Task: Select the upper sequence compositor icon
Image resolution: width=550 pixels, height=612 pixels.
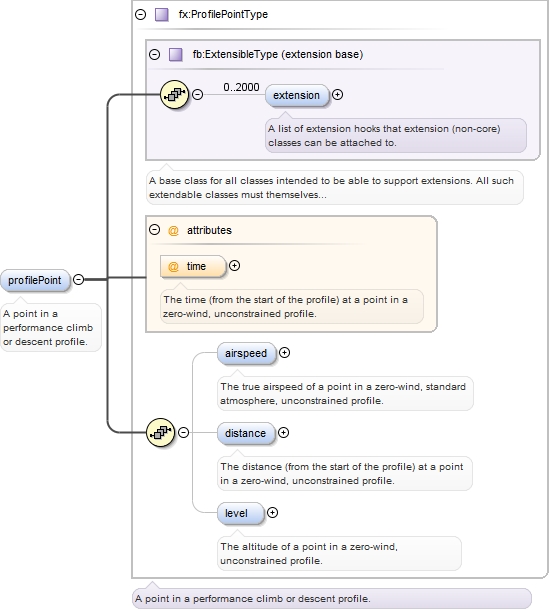Action: 174,94
